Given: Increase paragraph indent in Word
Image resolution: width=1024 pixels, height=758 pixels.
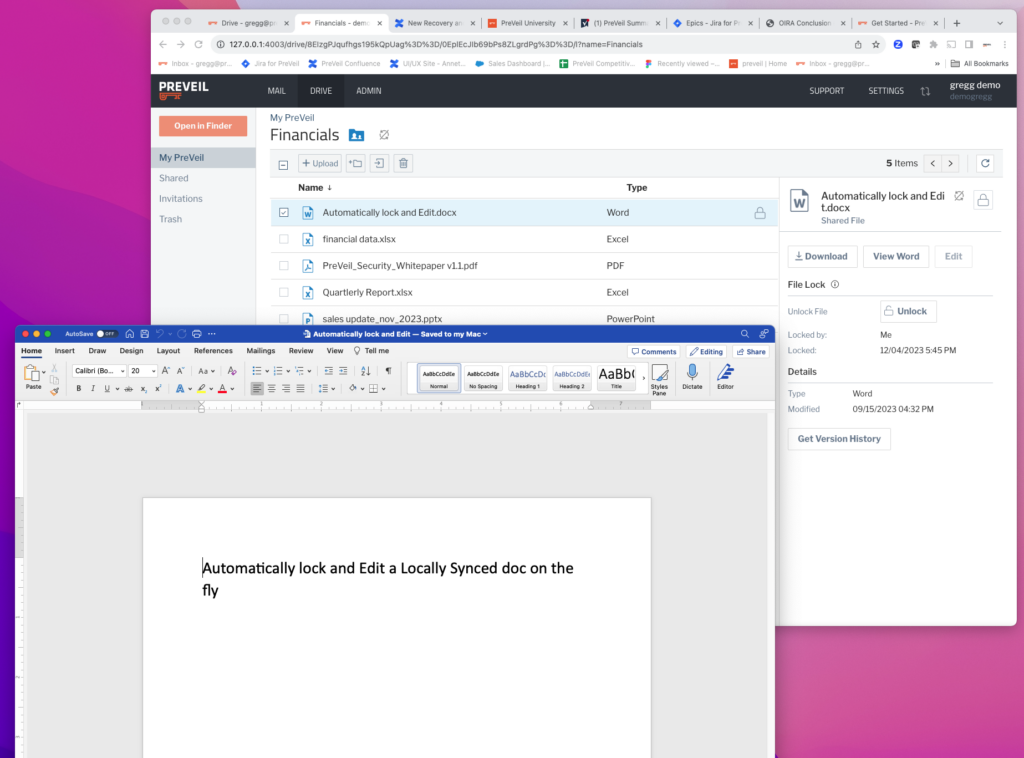Looking at the screenshot, I should coord(343,371).
